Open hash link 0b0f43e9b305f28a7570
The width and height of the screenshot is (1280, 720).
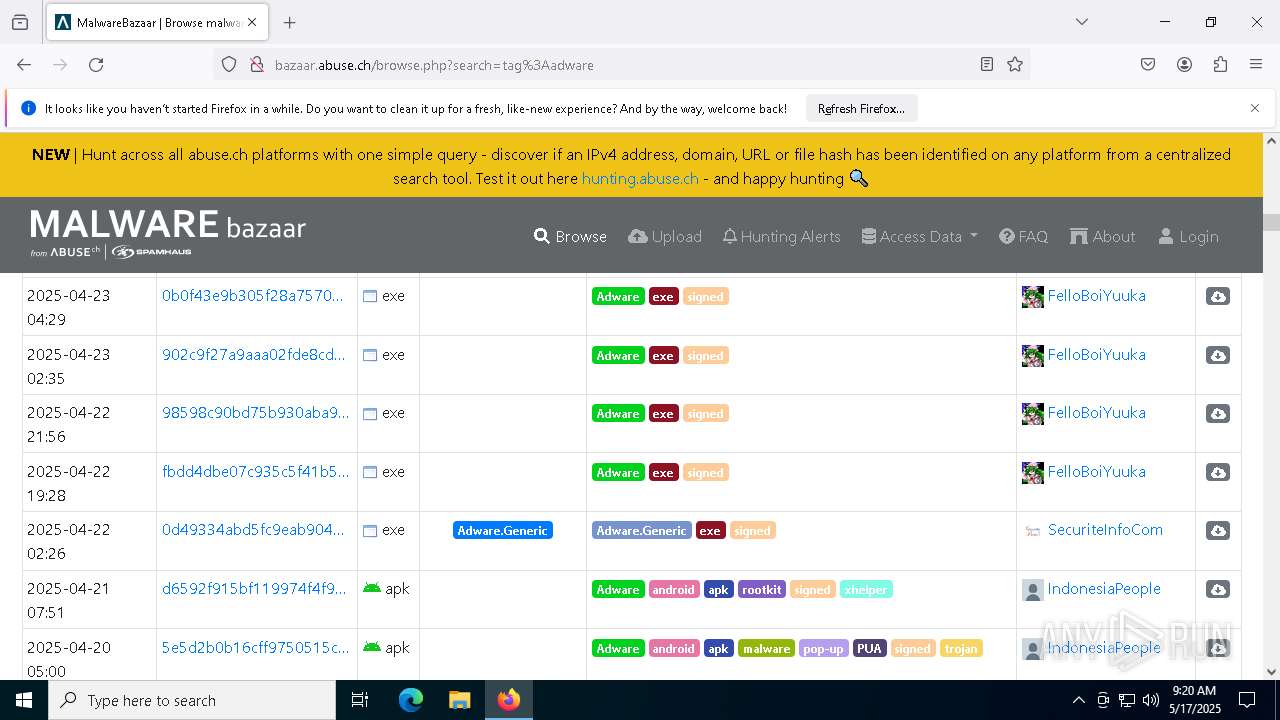(x=252, y=296)
